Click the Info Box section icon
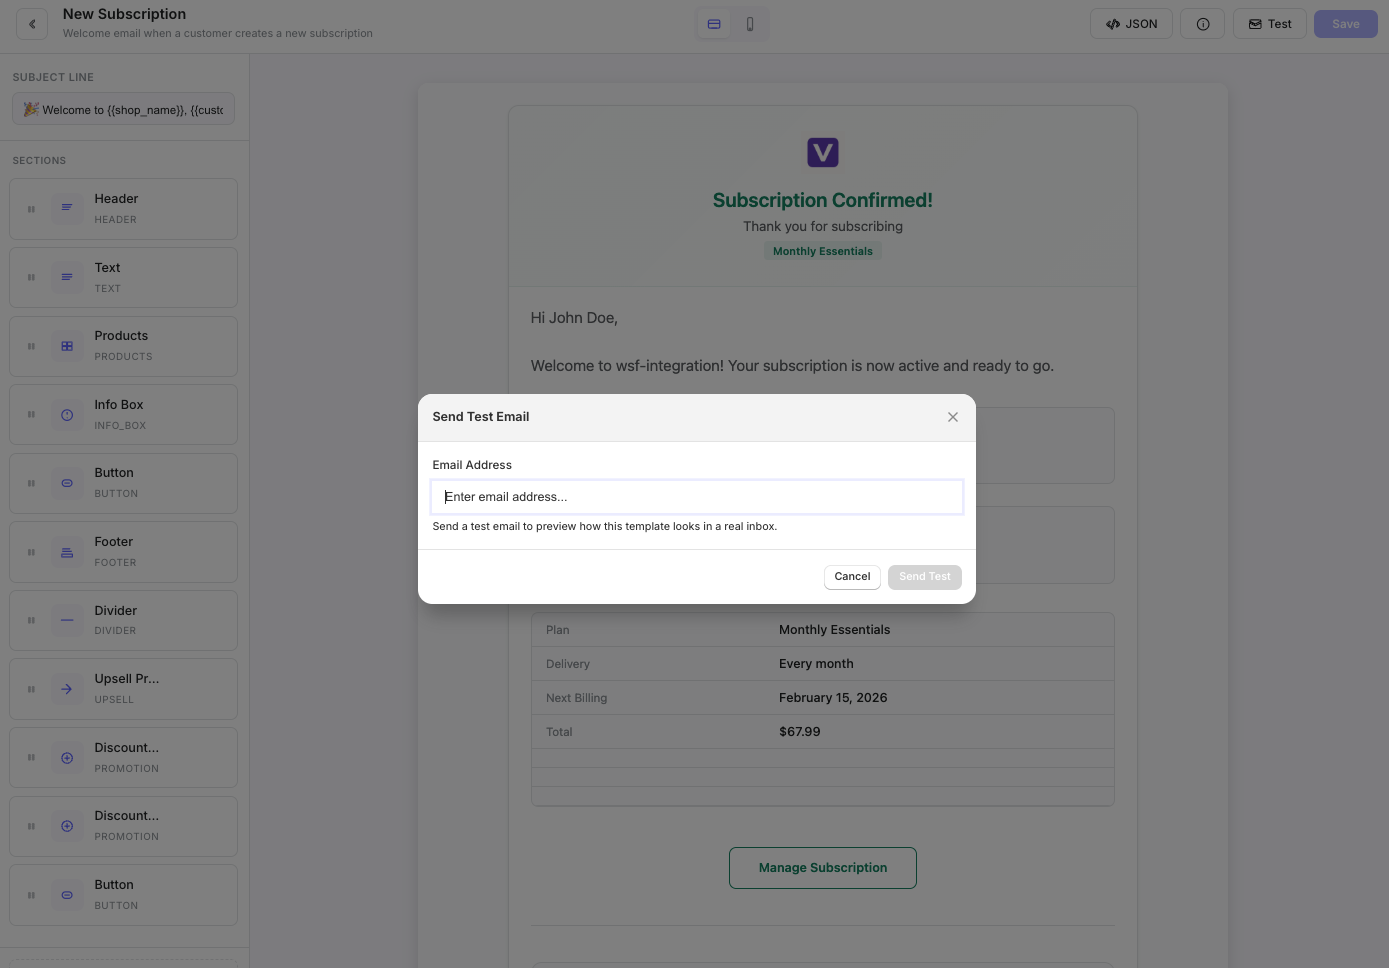Viewport: 1389px width, 968px height. coord(67,415)
